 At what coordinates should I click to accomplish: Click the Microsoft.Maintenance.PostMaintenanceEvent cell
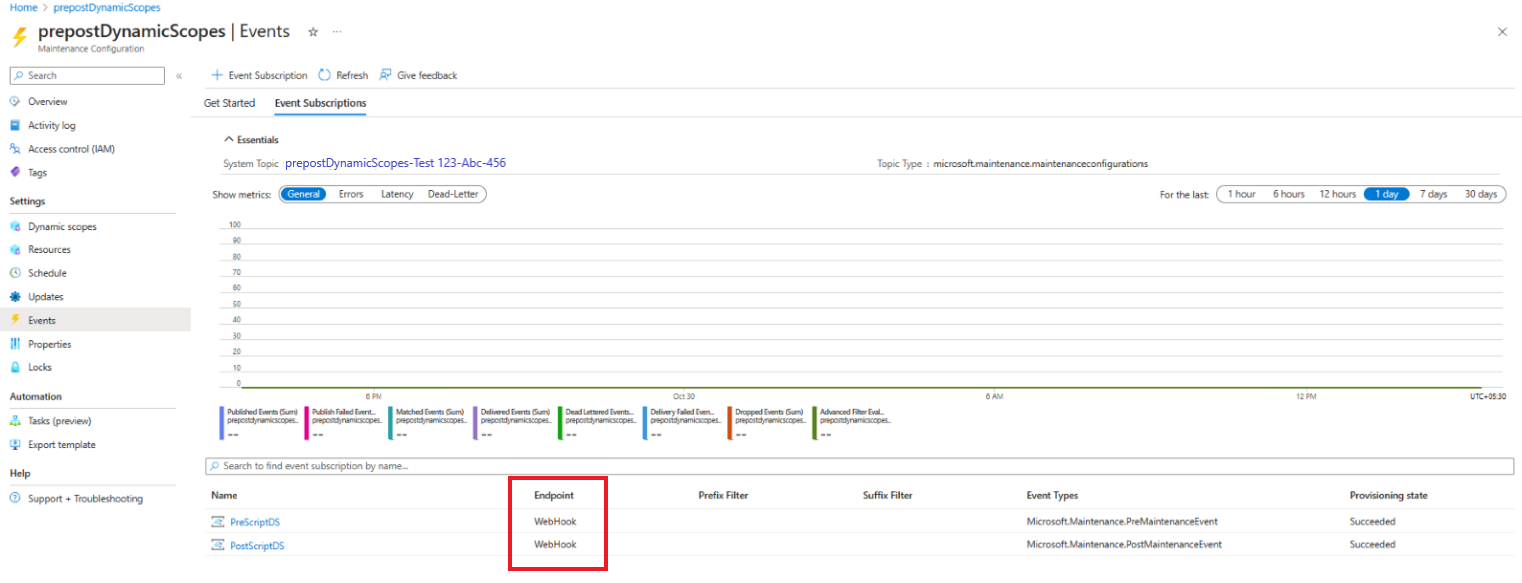(1124, 545)
